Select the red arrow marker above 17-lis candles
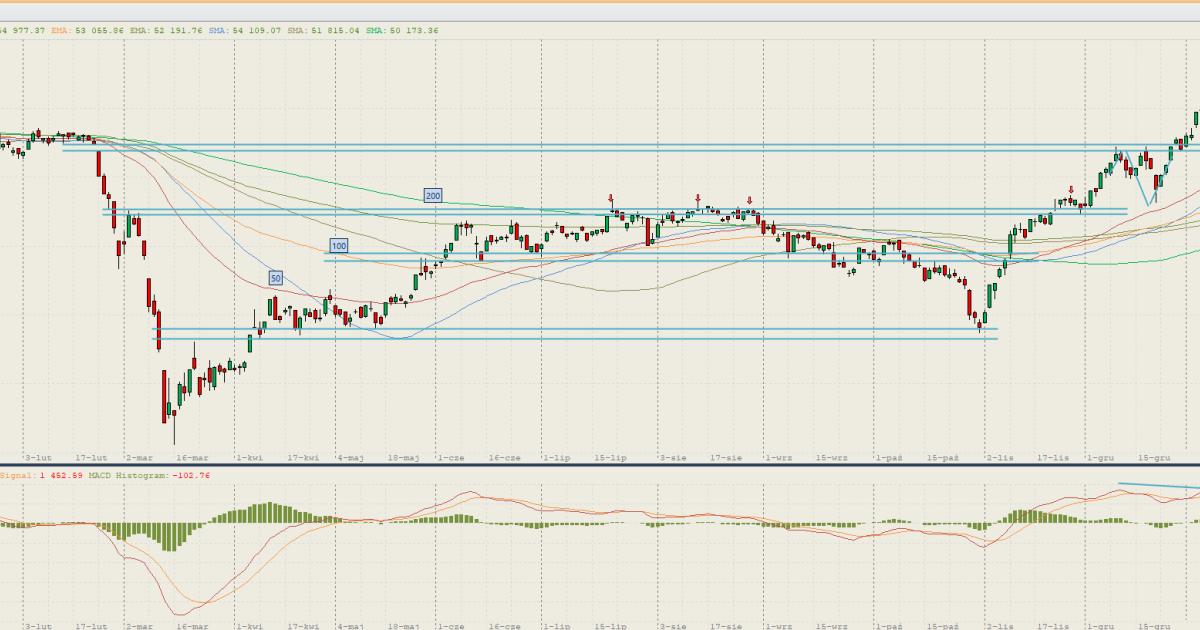The width and height of the screenshot is (1200, 630). (1071, 189)
